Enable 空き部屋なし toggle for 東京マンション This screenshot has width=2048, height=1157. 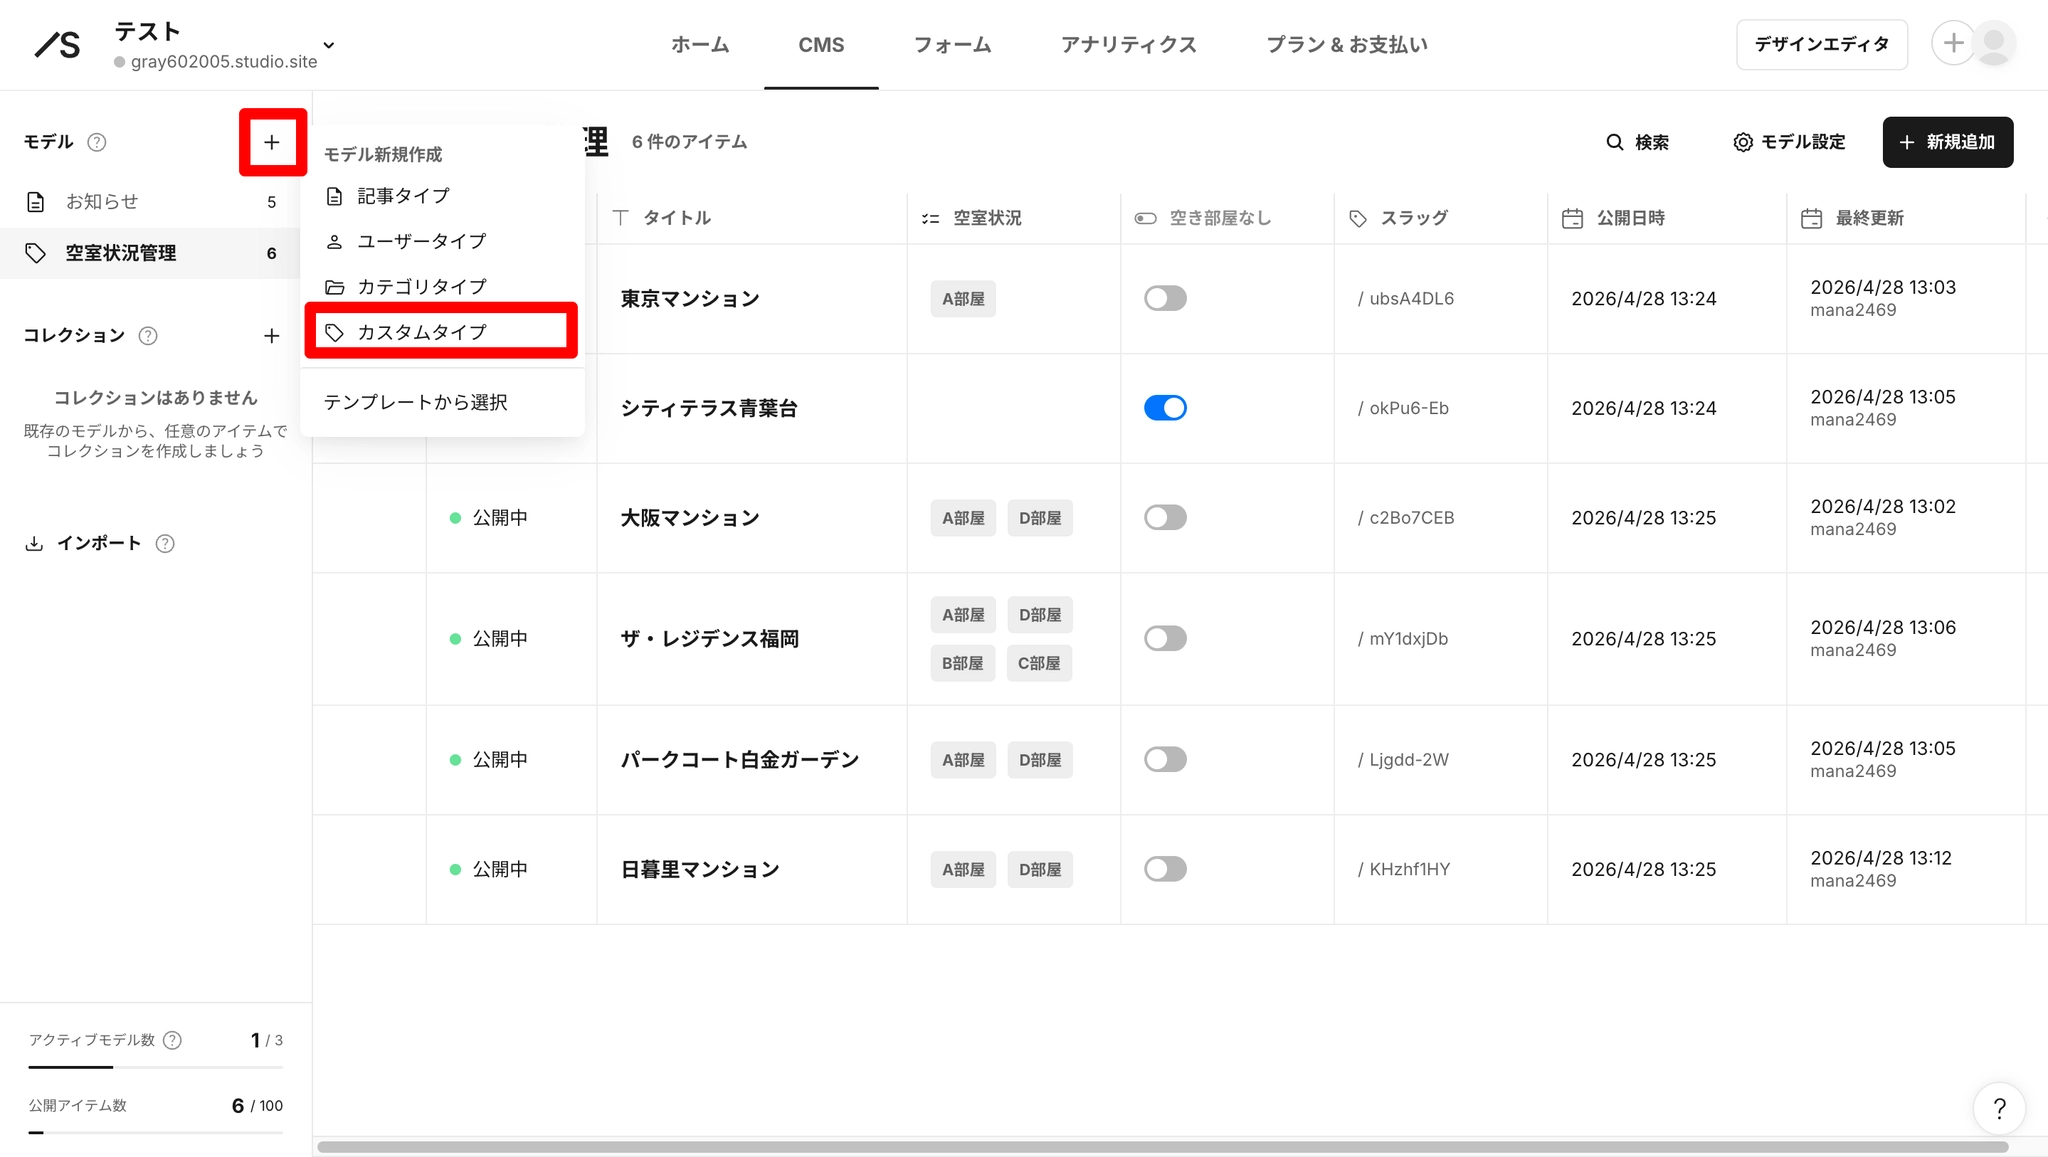(1165, 298)
